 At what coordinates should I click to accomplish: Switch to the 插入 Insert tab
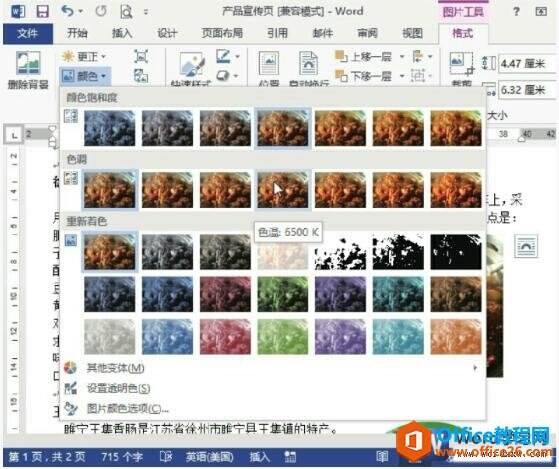(122, 34)
